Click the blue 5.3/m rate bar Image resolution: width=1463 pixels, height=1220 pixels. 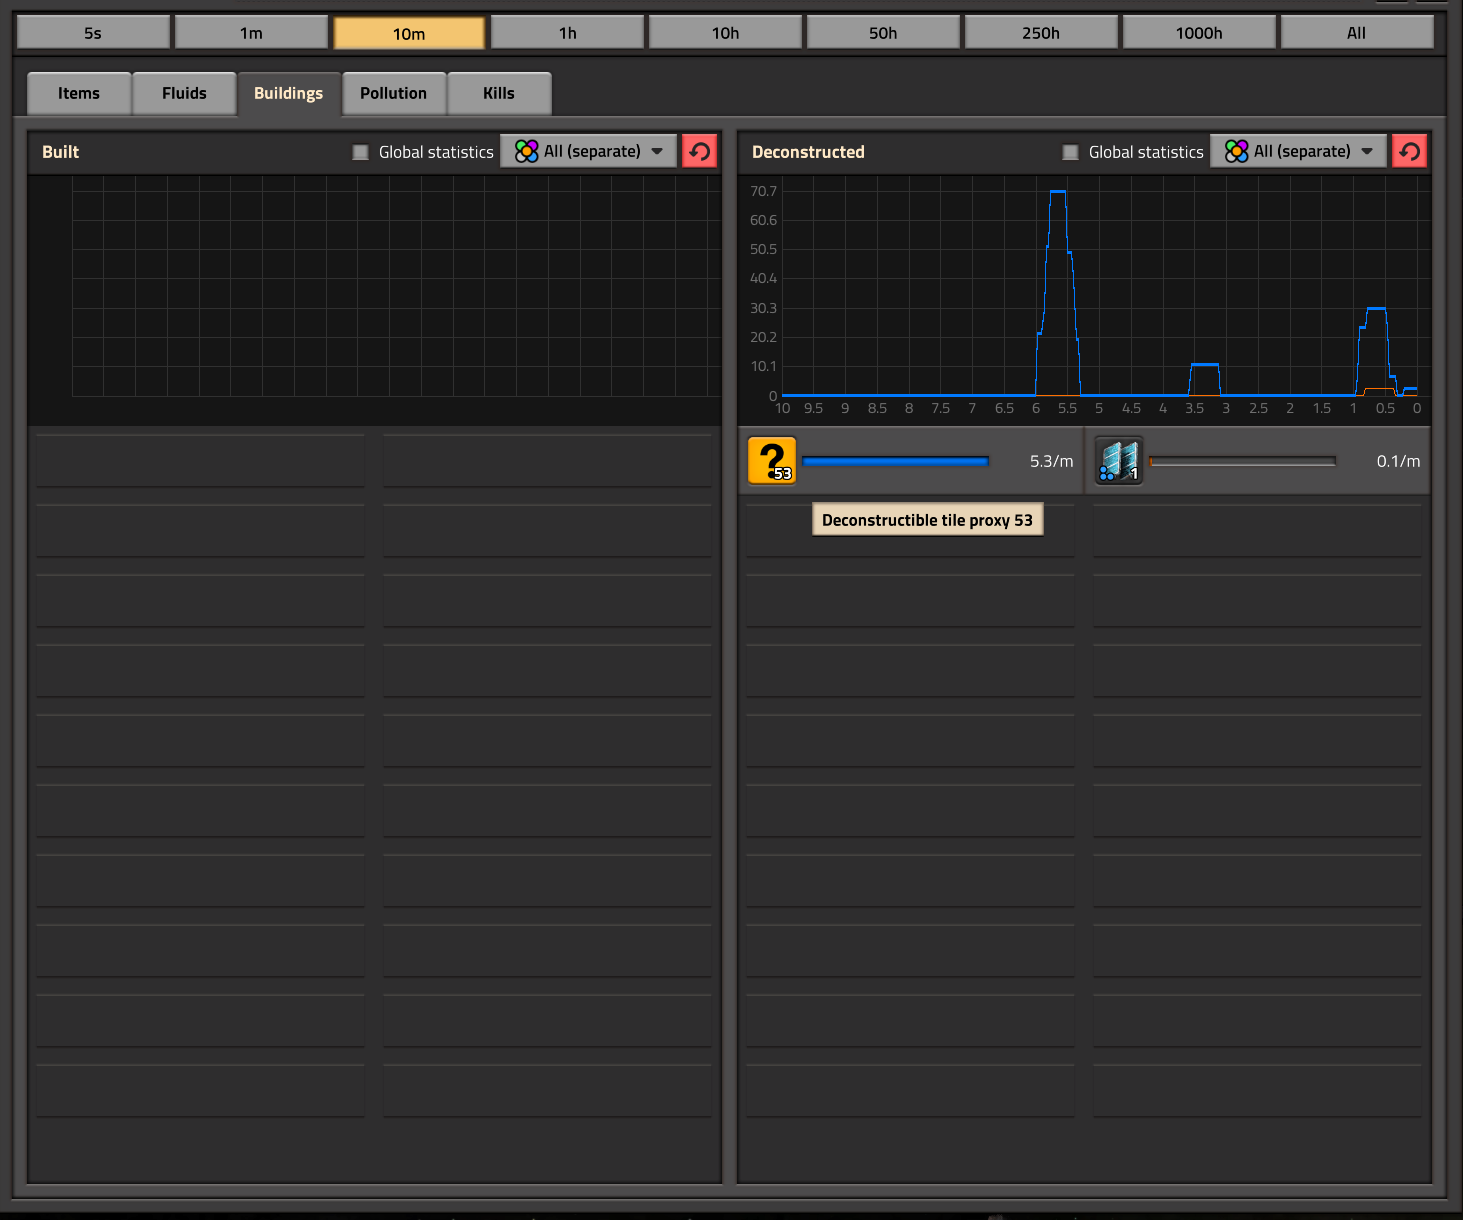coord(895,461)
